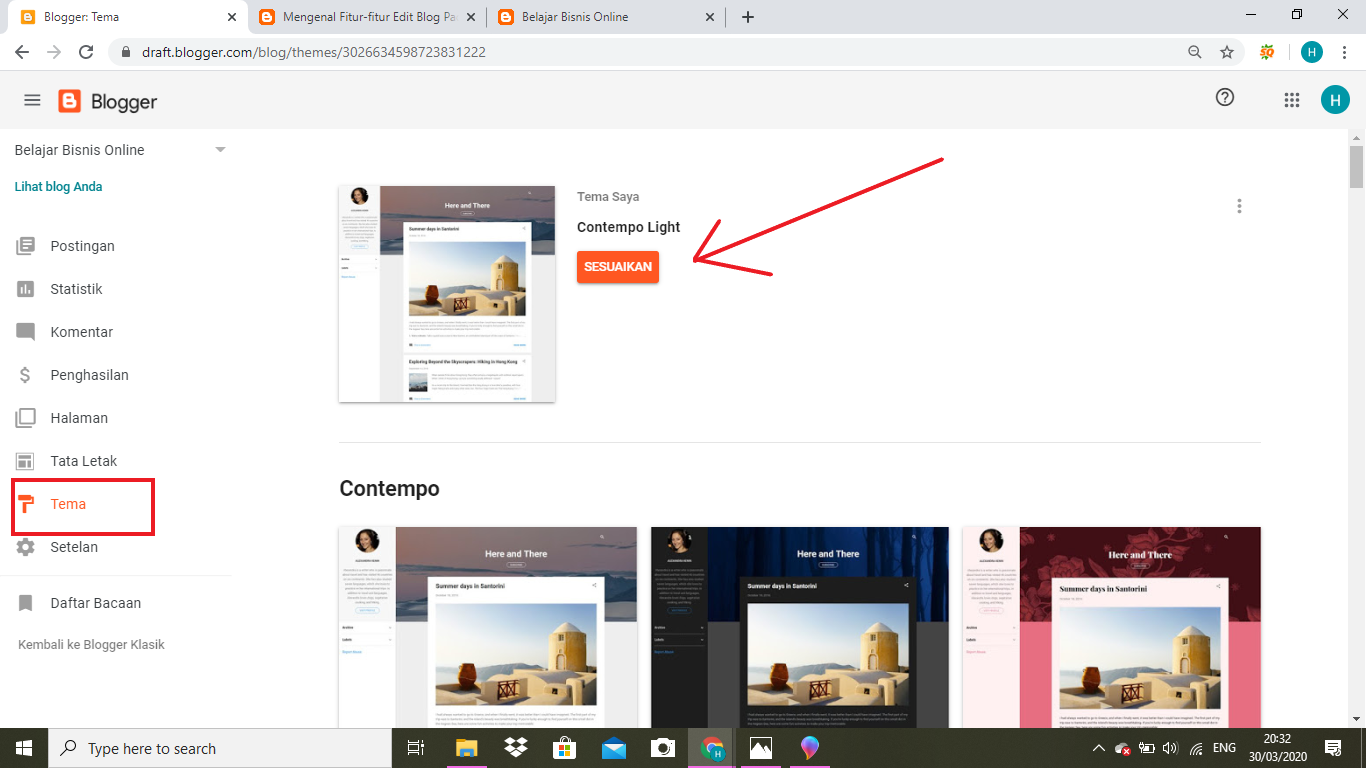Image resolution: width=1366 pixels, height=768 pixels.
Task: Open the Tata Letak editor
Action: tap(85, 460)
